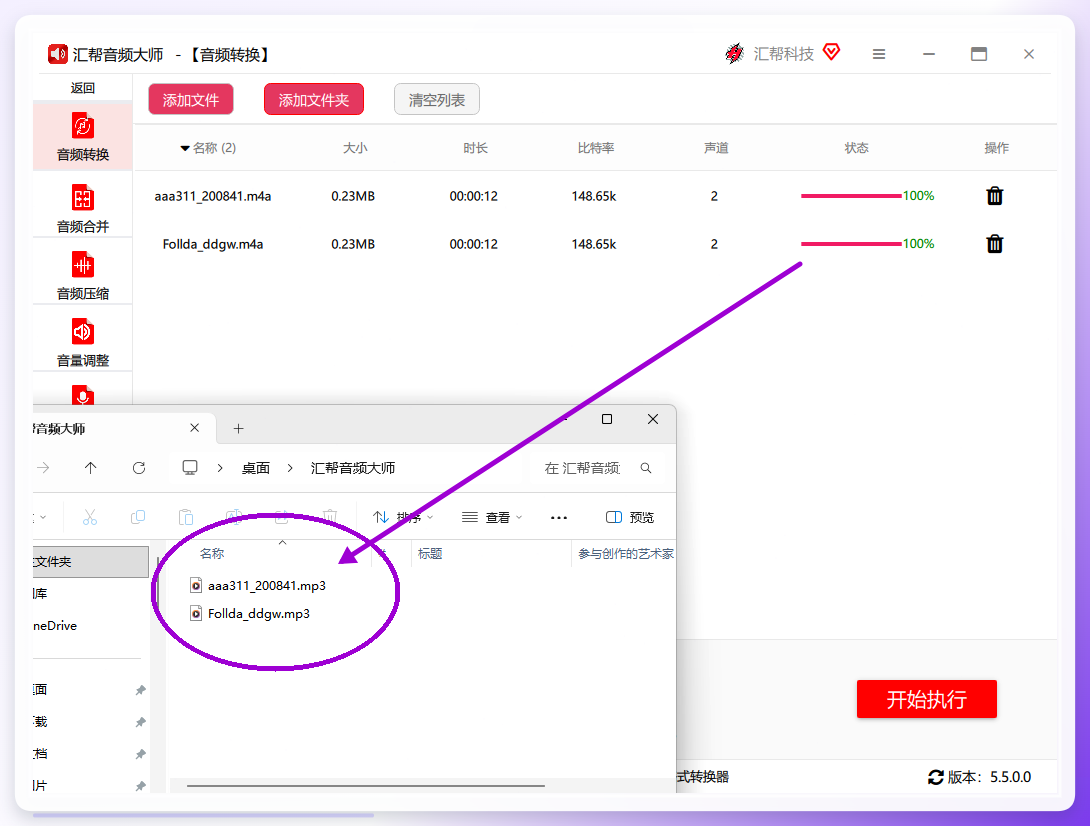Click the 状态 column header

[856, 148]
